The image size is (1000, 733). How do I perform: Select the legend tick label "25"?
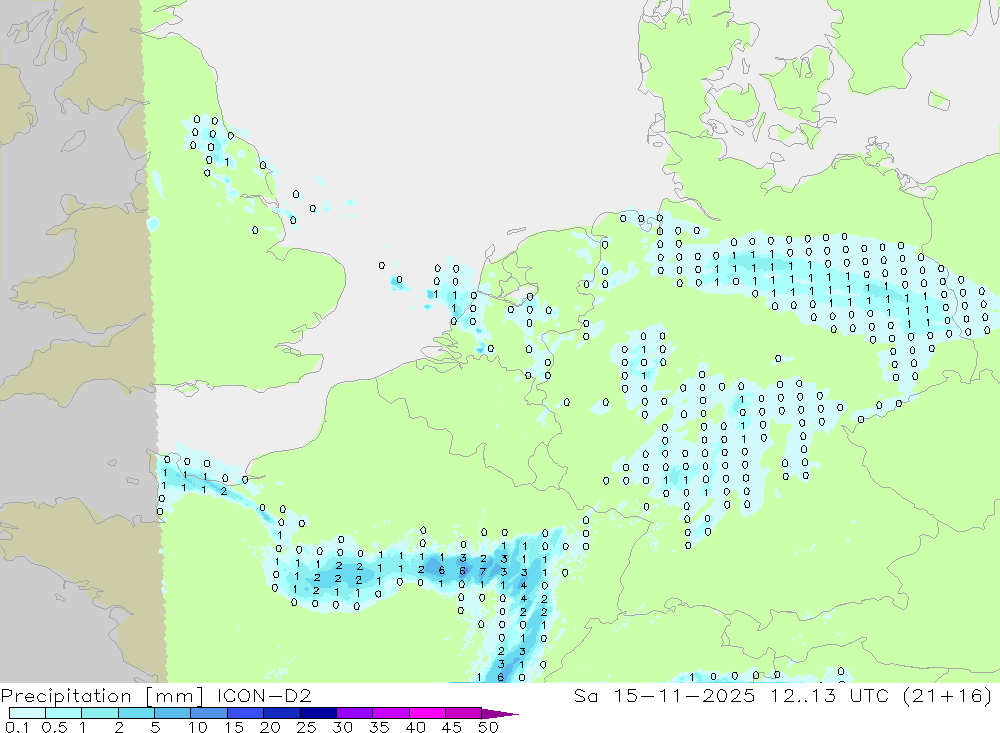[x=306, y=727]
